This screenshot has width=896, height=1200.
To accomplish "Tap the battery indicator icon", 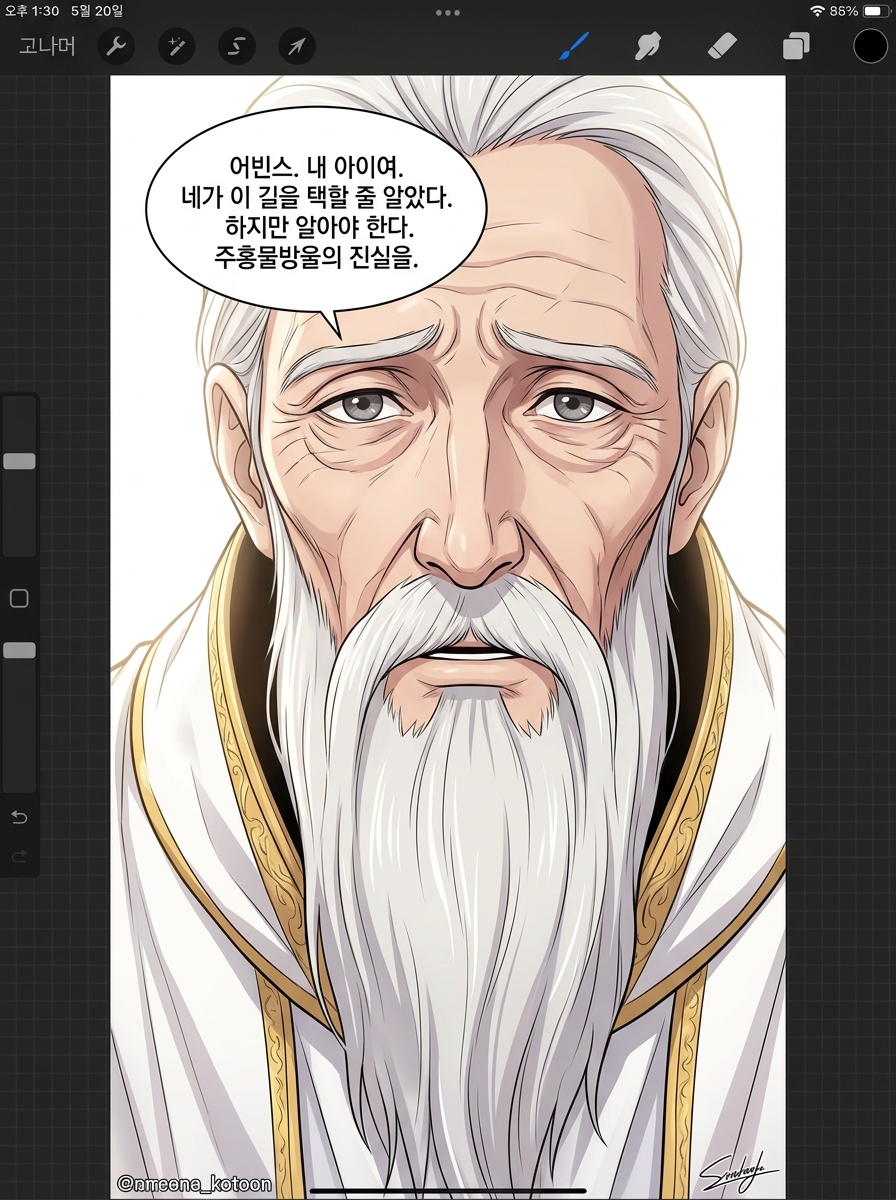I will [876, 11].
